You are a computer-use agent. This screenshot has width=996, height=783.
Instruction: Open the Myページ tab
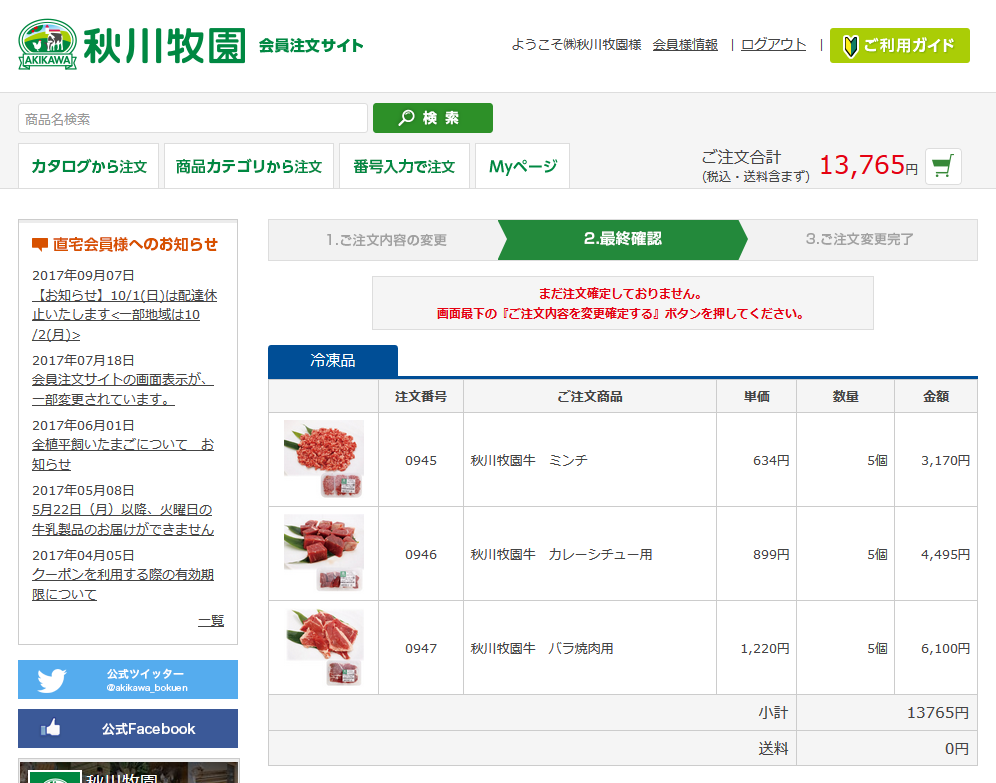click(522, 166)
